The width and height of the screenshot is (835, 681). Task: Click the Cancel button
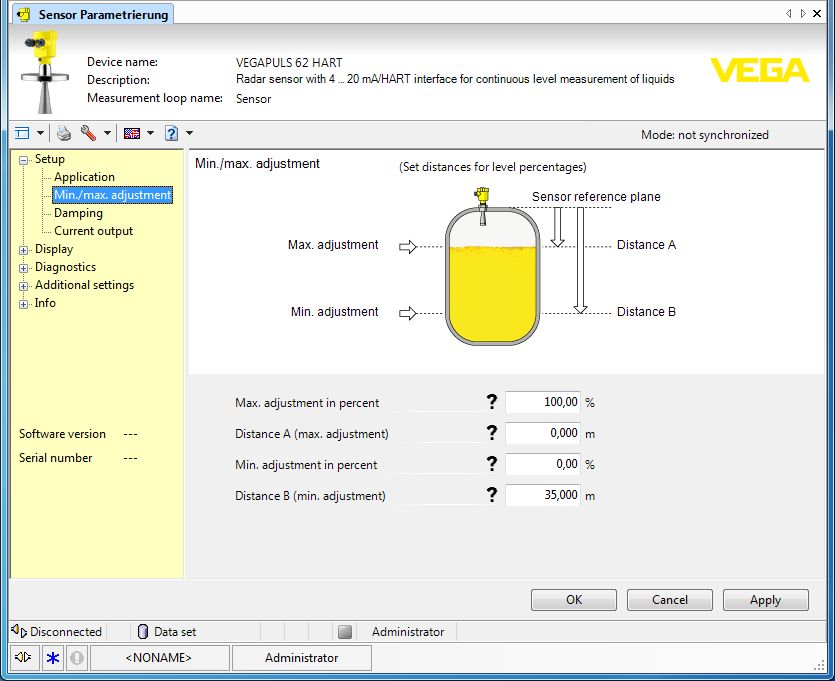click(669, 600)
